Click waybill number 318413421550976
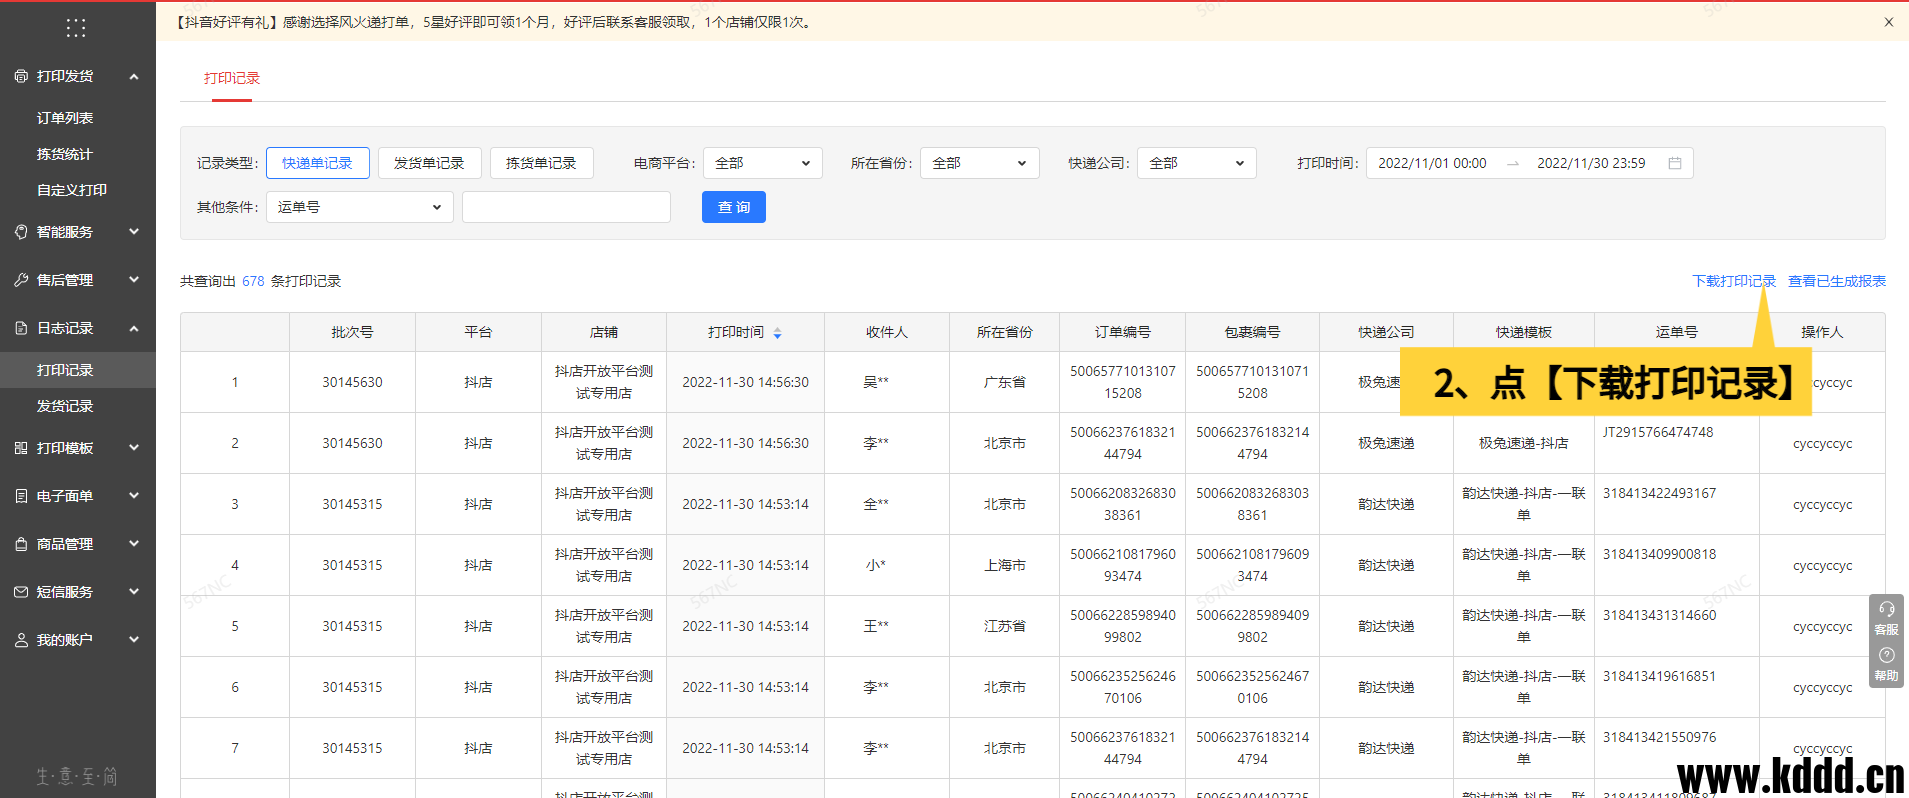Screen dimensions: 1909x798 (x=1660, y=737)
